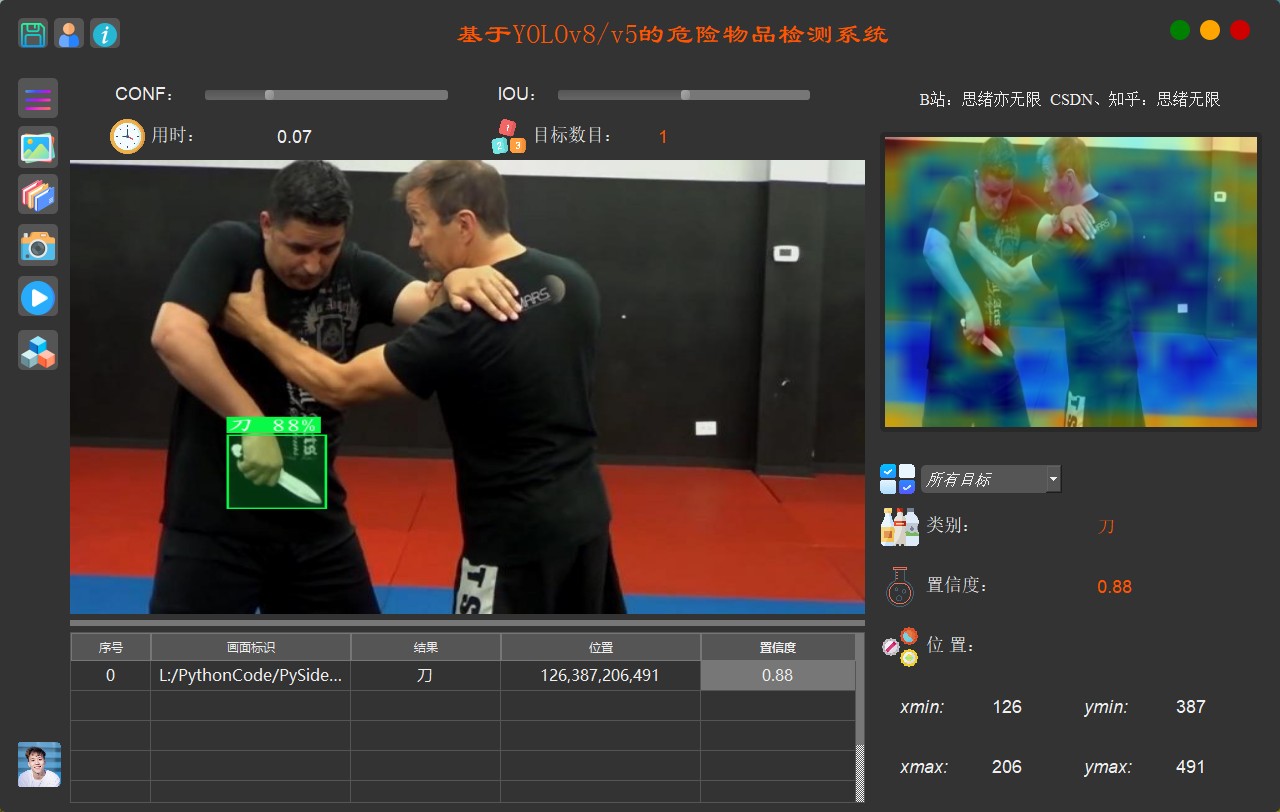1280x812 pixels.
Task: Open the 置信度 column header
Action: coord(777,647)
